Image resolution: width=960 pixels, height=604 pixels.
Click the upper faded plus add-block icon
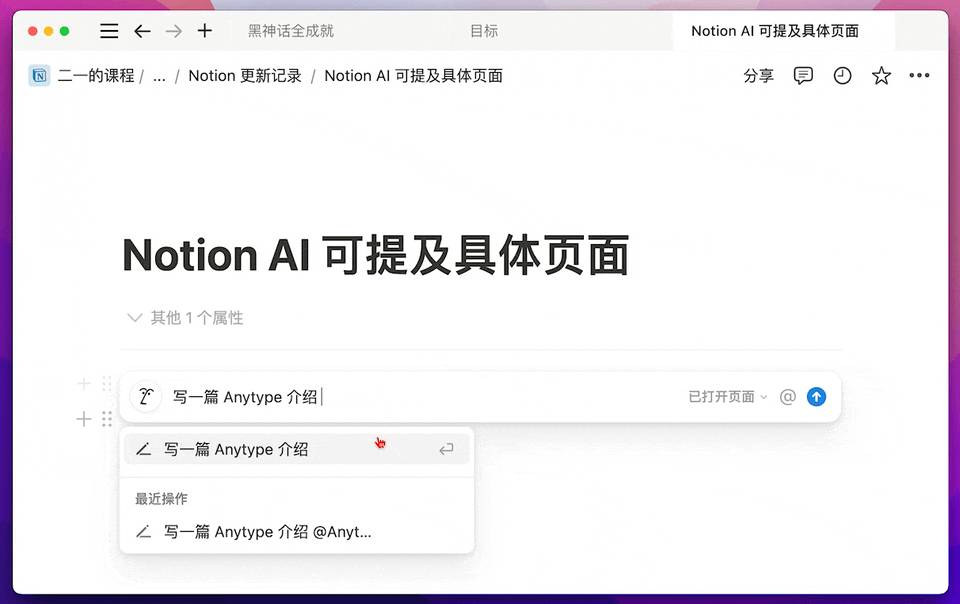[x=84, y=384]
